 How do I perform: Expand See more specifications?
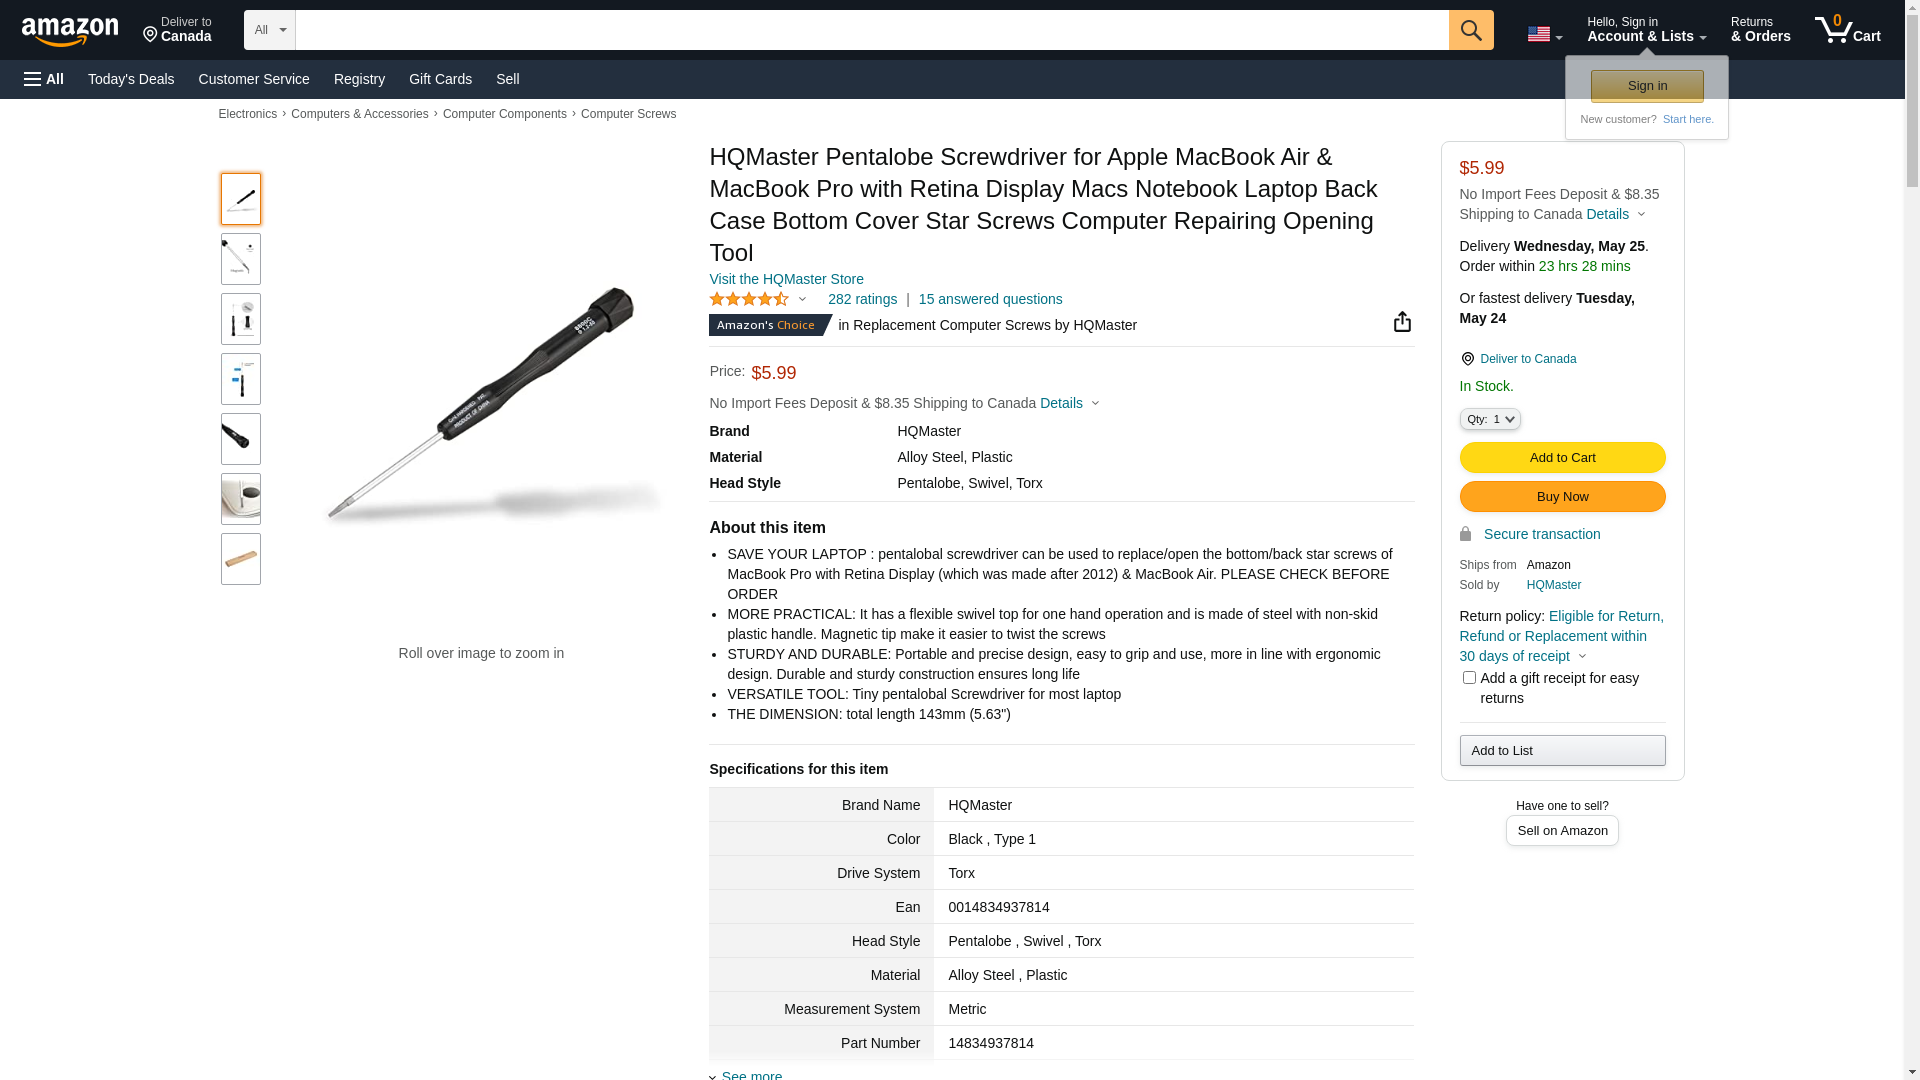[751, 1074]
